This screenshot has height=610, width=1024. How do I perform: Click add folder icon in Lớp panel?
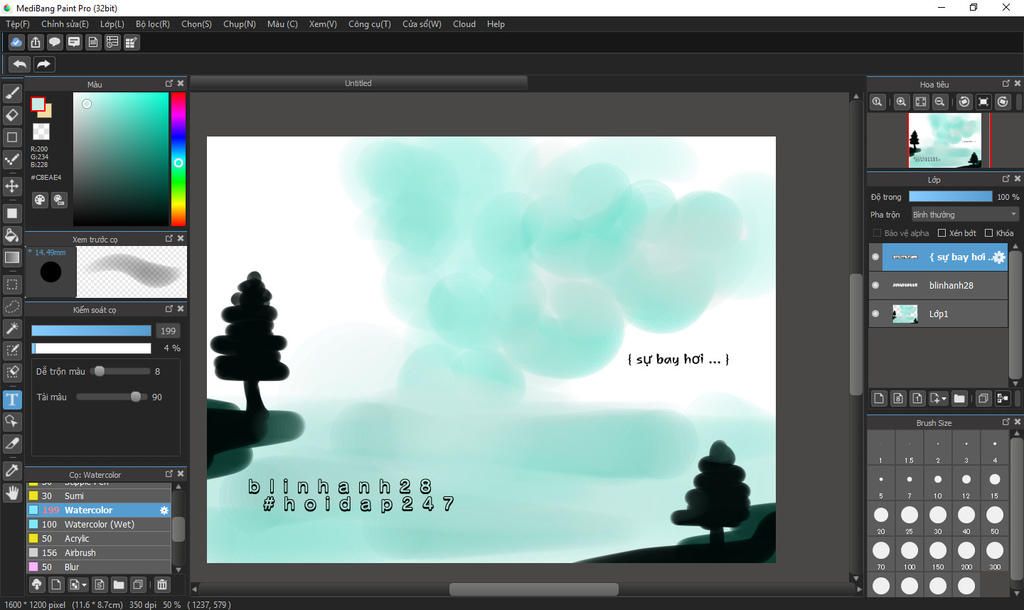click(959, 398)
